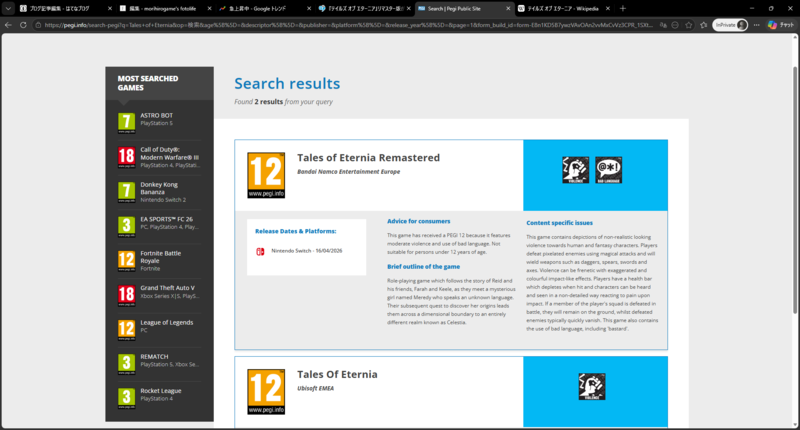Open Fortnite Battle Royale entry

(x=161, y=257)
